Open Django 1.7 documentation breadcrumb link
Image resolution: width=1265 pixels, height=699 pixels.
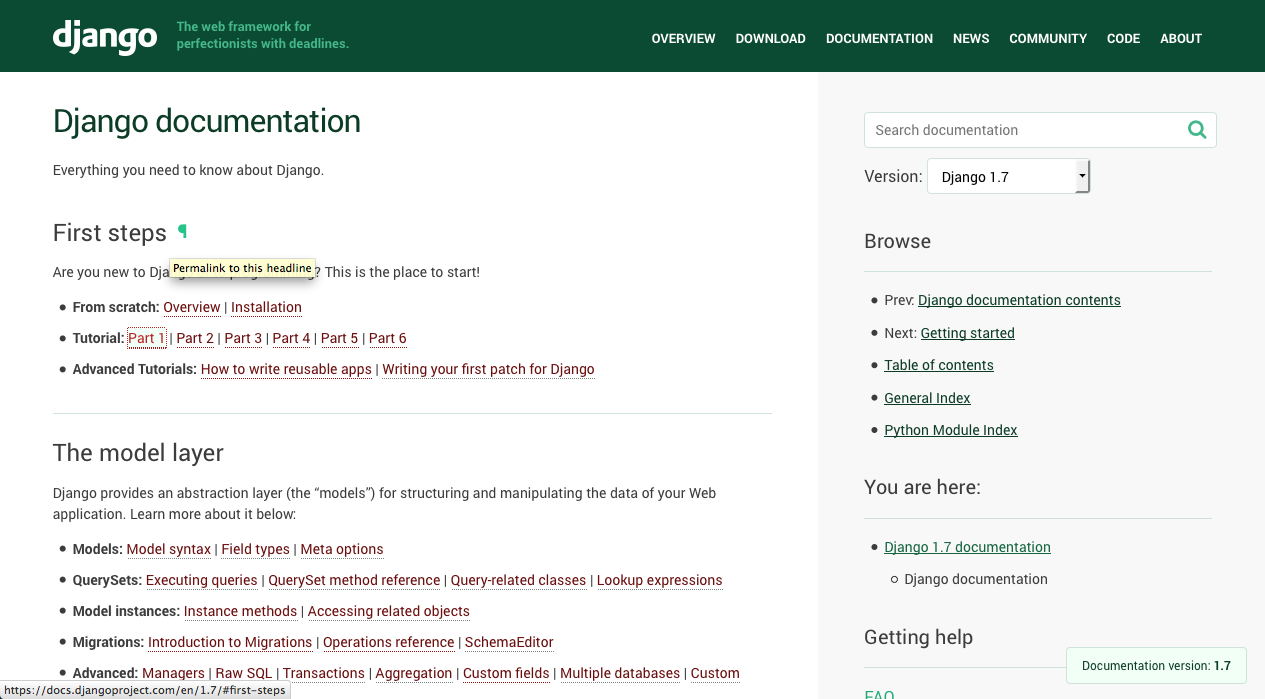(x=967, y=547)
